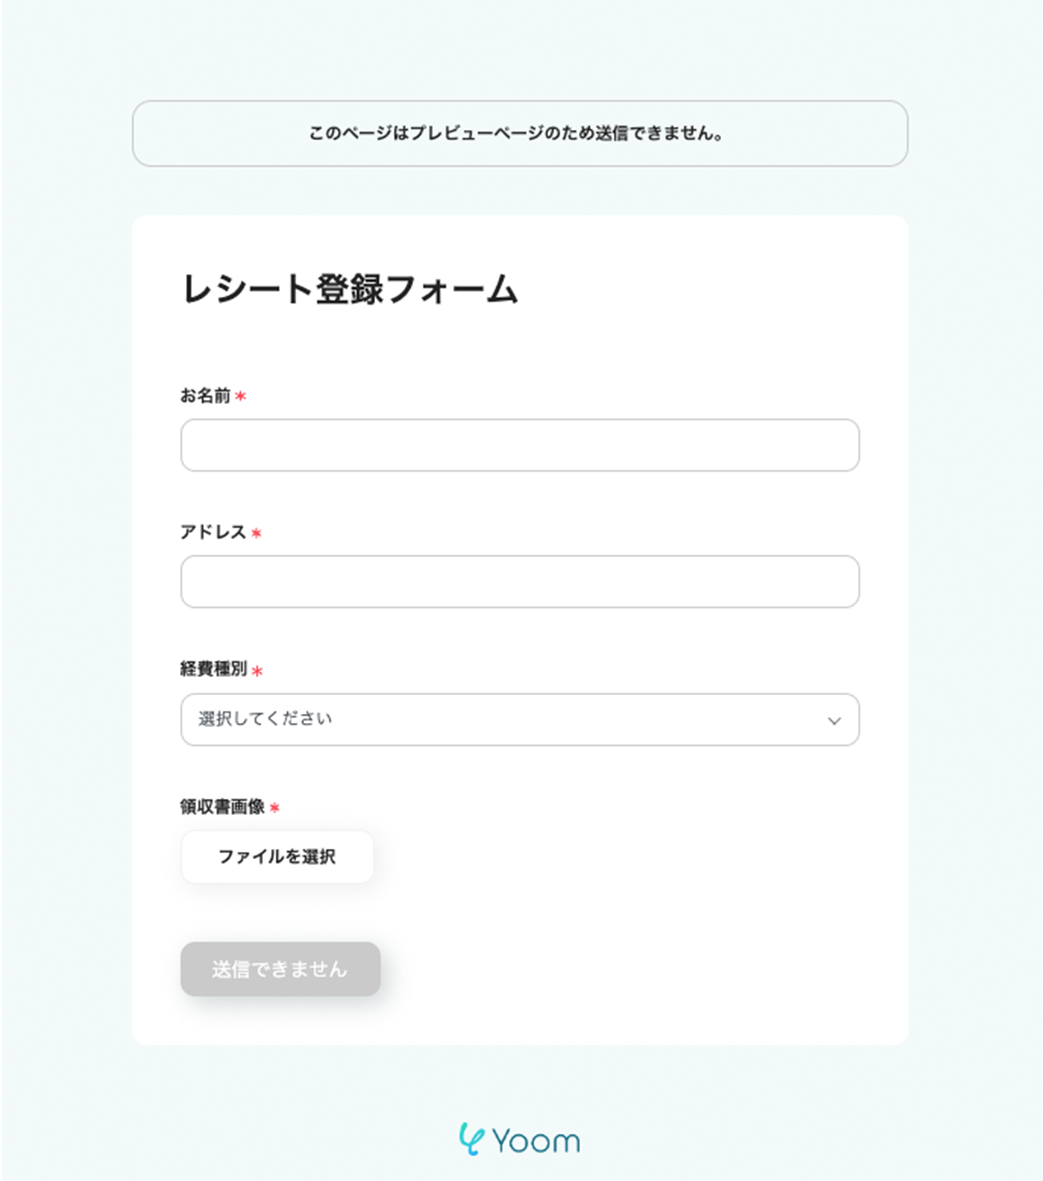This screenshot has width=1043, height=1181.
Task: Click the red asterisk next to お名前
Action: click(x=240, y=396)
